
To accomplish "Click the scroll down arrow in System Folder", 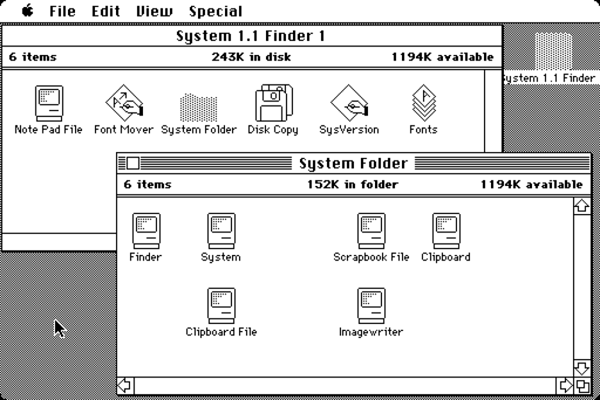I will click(582, 368).
